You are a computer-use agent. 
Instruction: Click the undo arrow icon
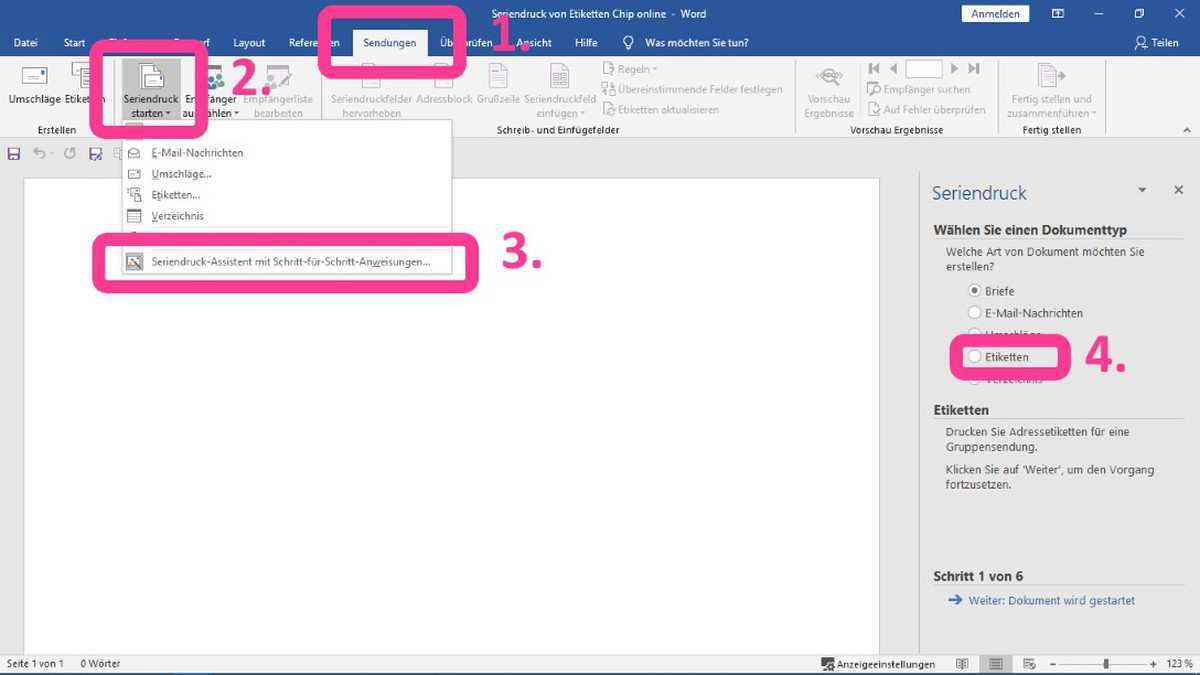(x=39, y=153)
